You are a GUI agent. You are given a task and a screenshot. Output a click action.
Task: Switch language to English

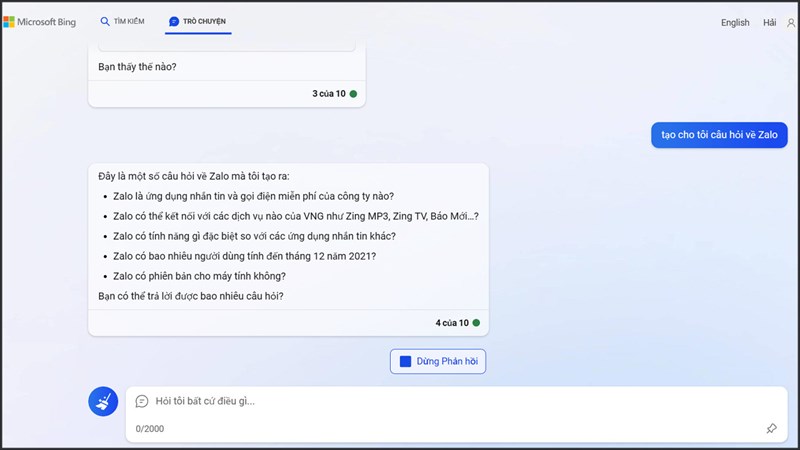pyautogui.click(x=735, y=22)
